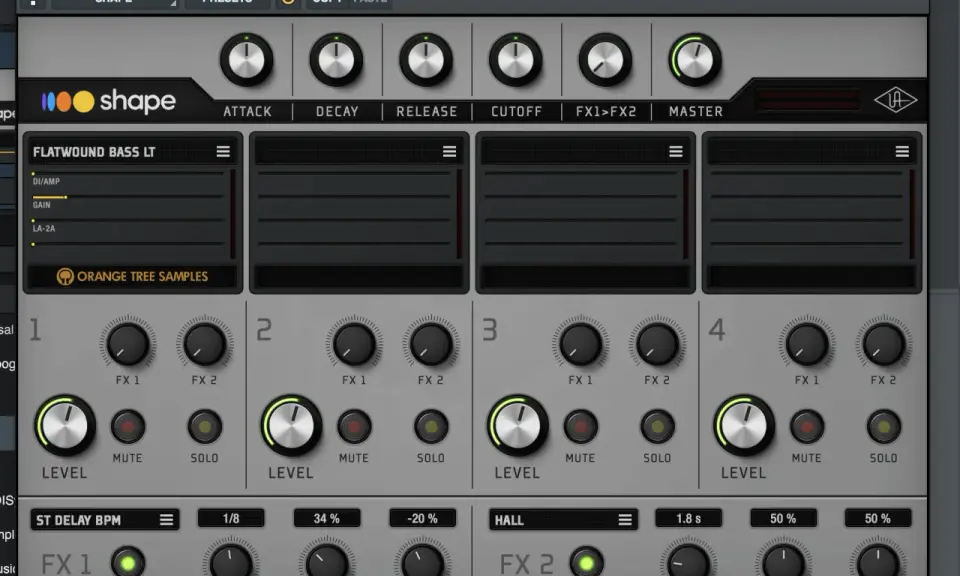Click the FX1>FX2 routing knob
The width and height of the screenshot is (960, 576).
coord(605,60)
